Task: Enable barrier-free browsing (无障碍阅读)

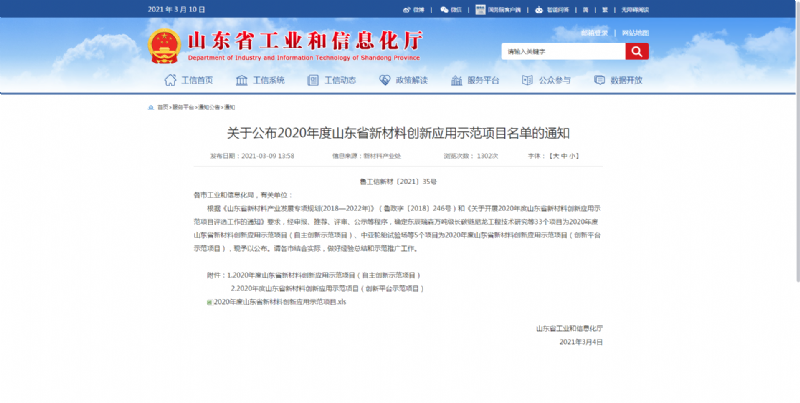Action: (x=635, y=9)
